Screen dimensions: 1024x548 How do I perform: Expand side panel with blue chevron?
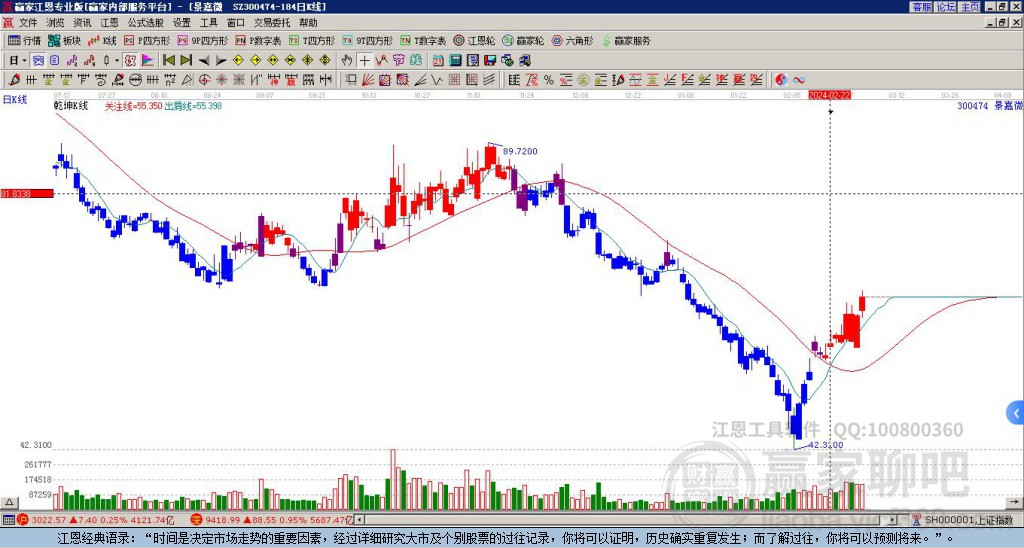coord(1016,413)
